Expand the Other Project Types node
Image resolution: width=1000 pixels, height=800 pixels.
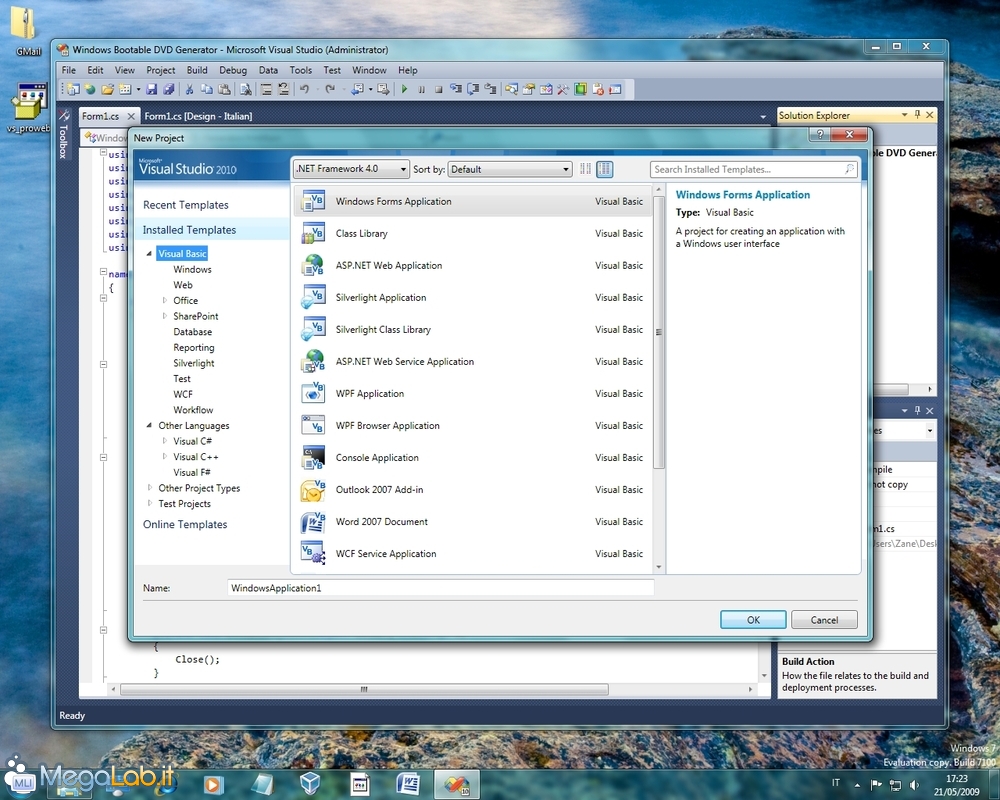[x=149, y=488]
